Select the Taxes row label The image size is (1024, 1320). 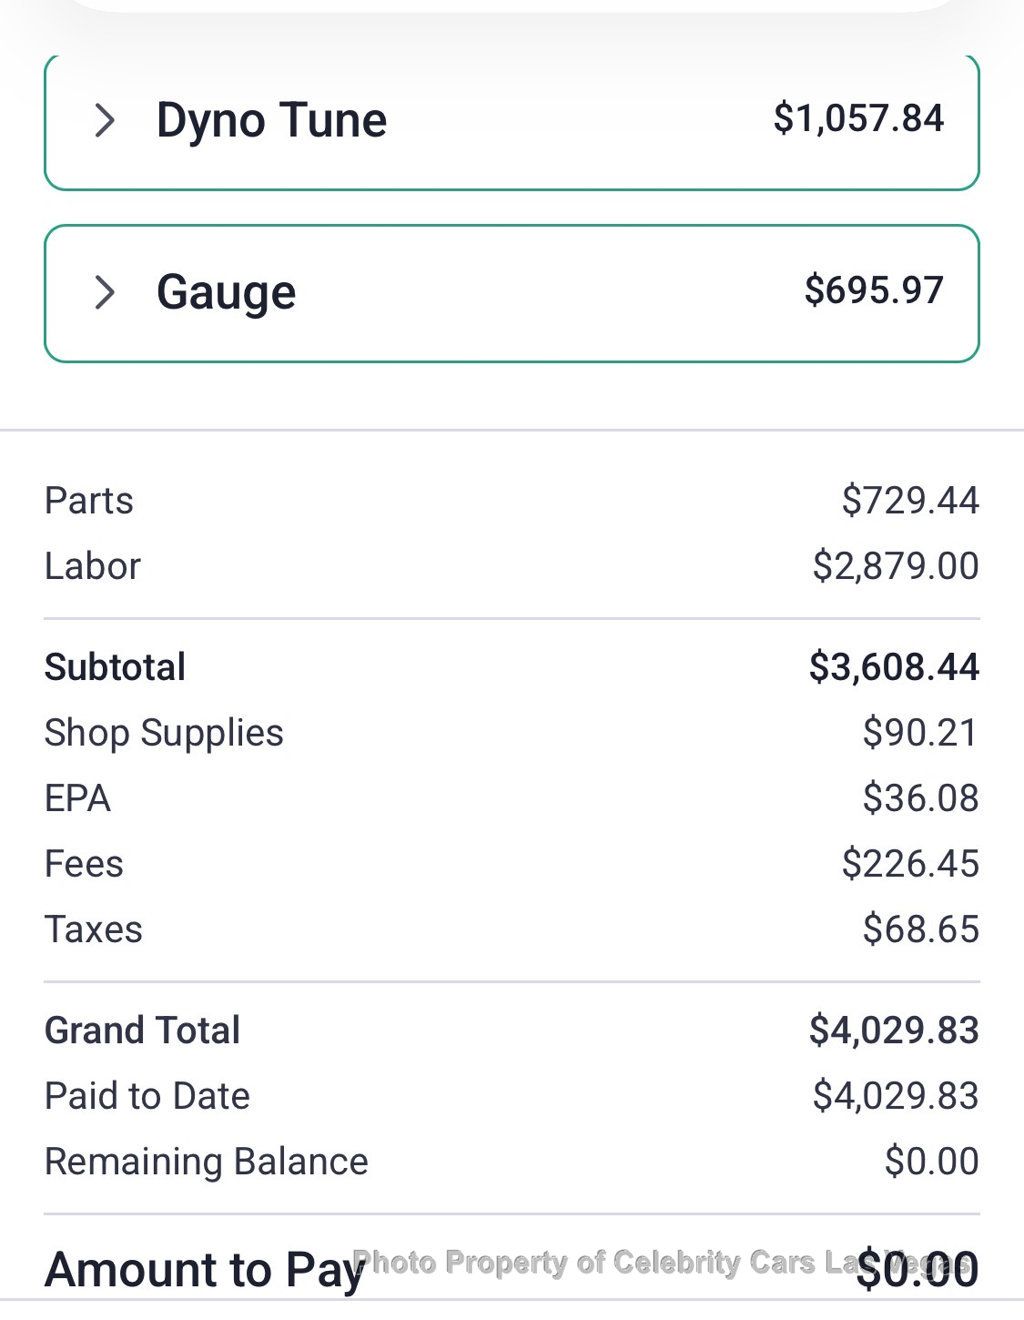click(93, 930)
